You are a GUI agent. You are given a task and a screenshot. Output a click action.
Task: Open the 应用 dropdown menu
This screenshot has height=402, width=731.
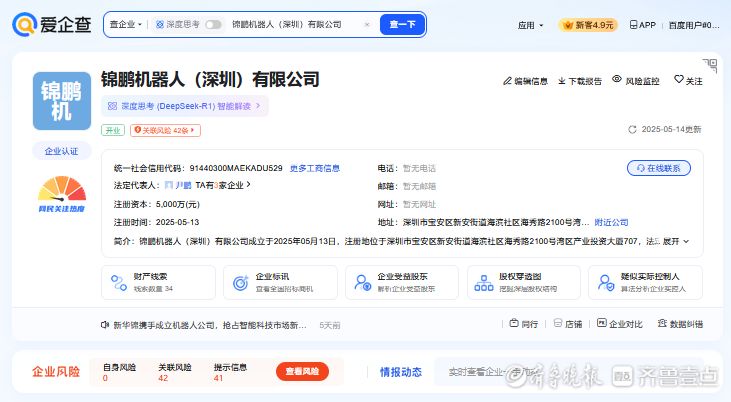531,25
